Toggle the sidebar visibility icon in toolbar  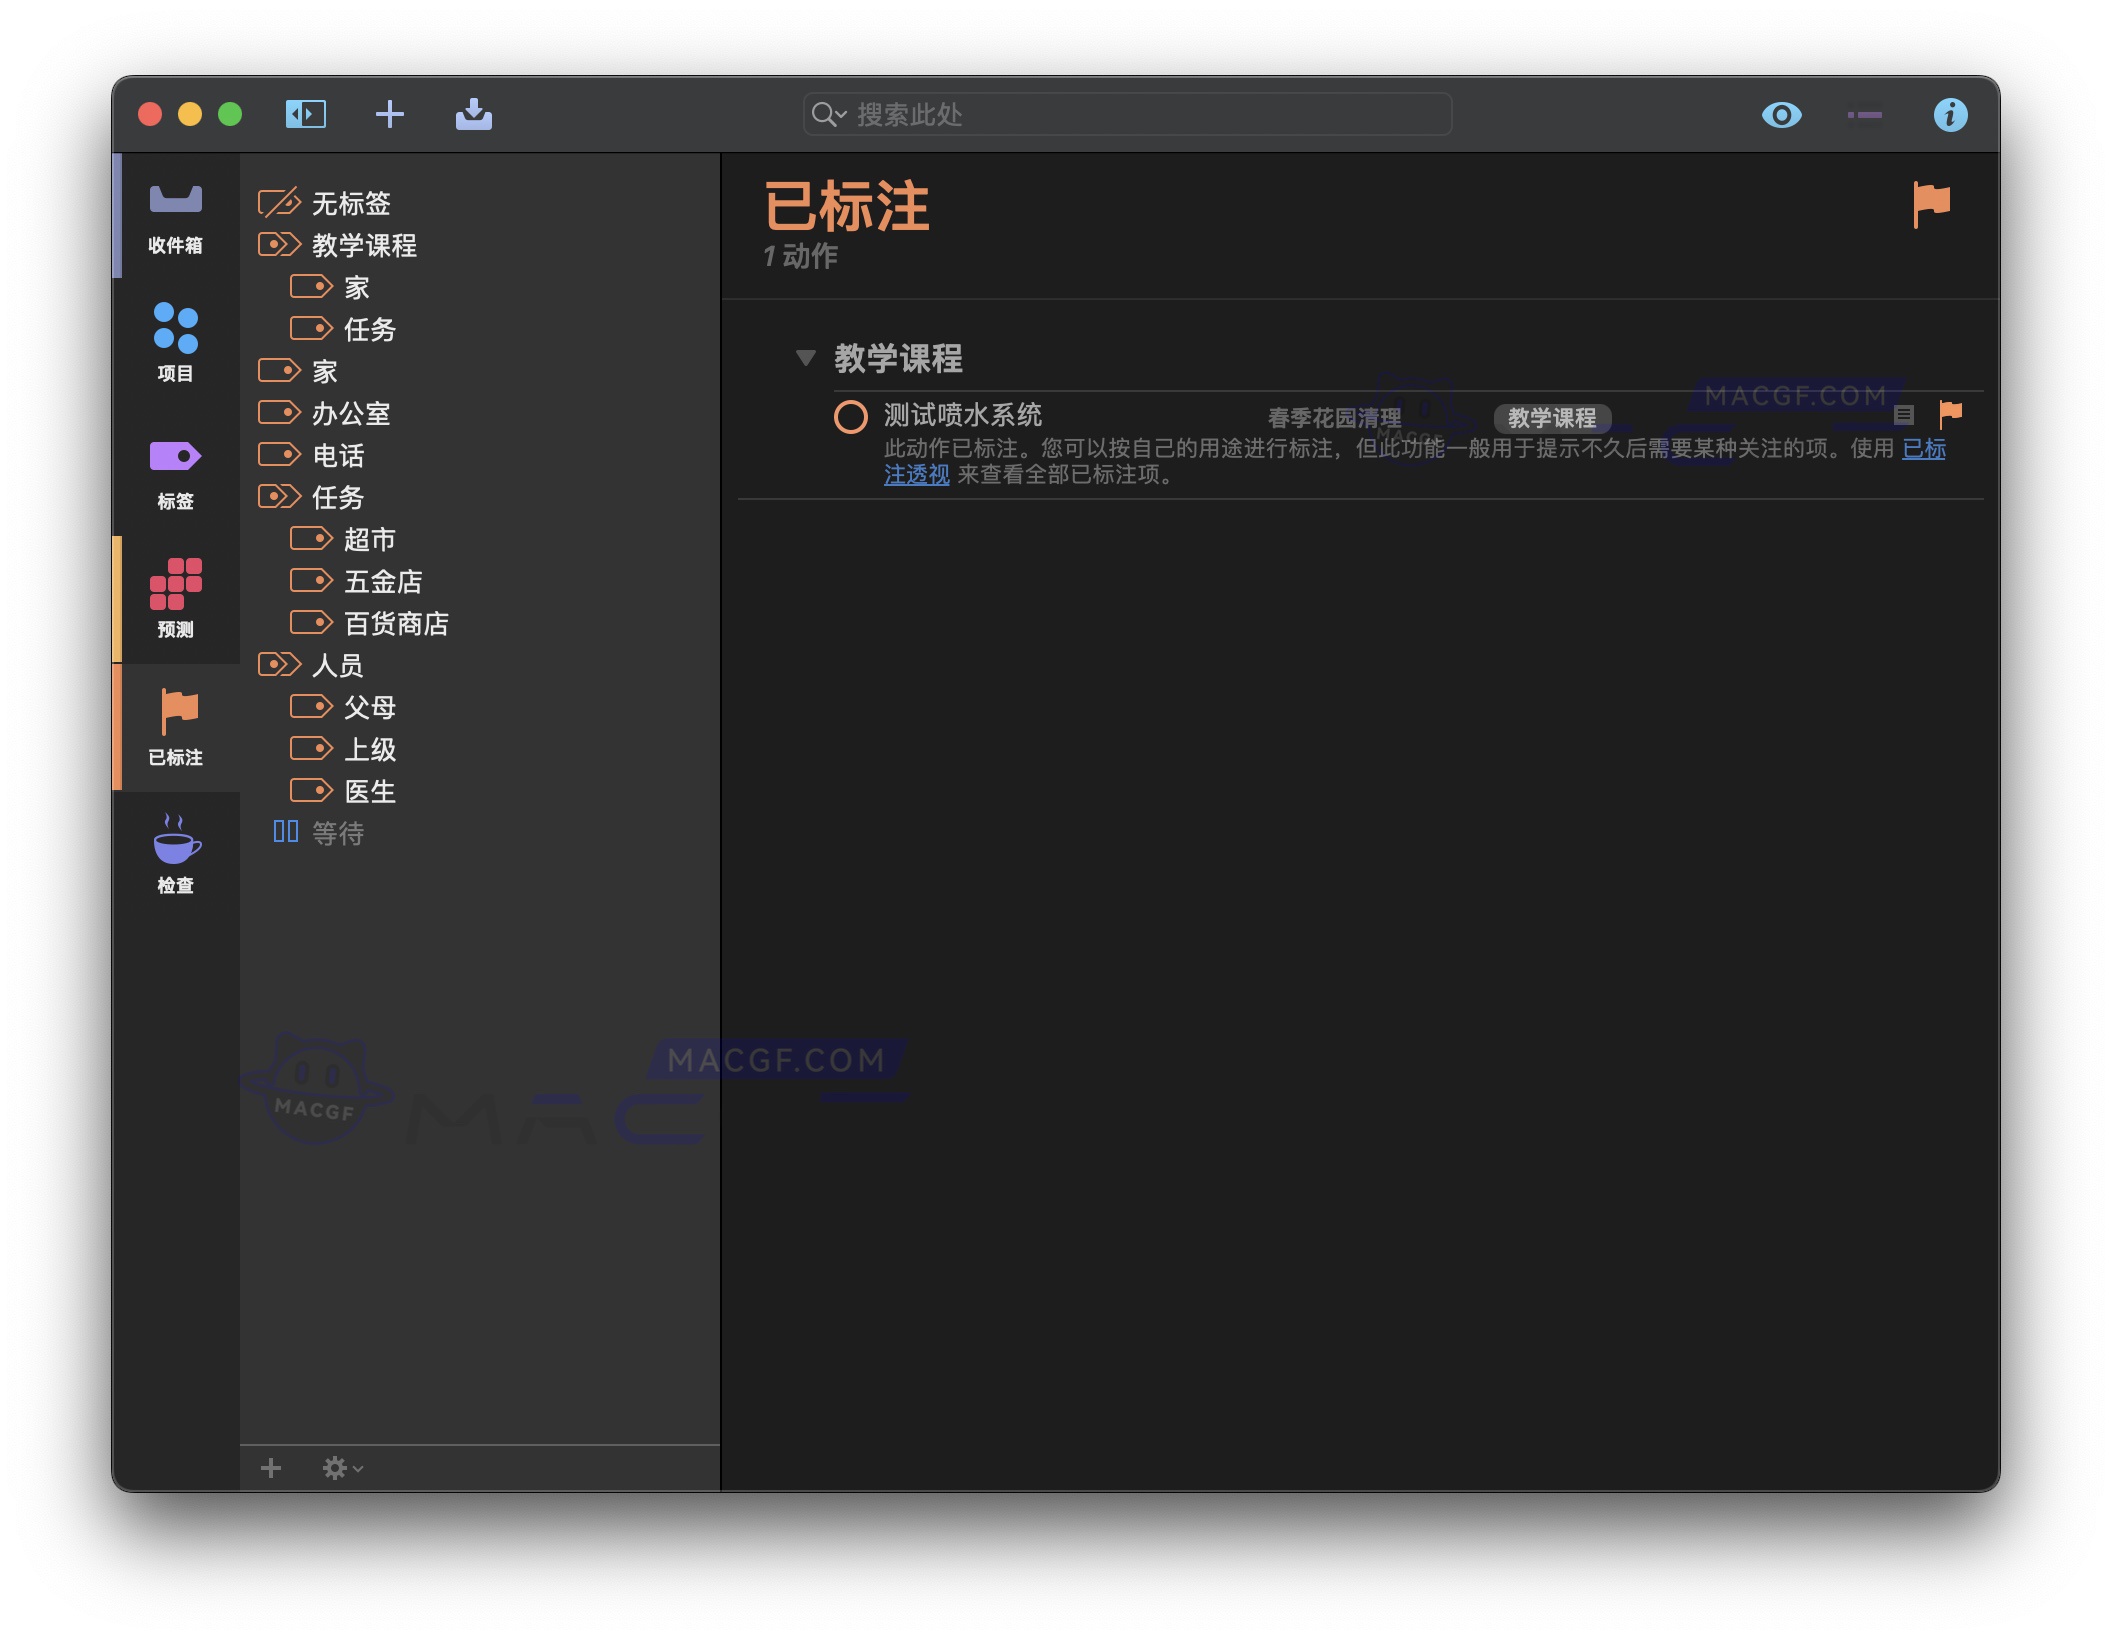point(305,114)
